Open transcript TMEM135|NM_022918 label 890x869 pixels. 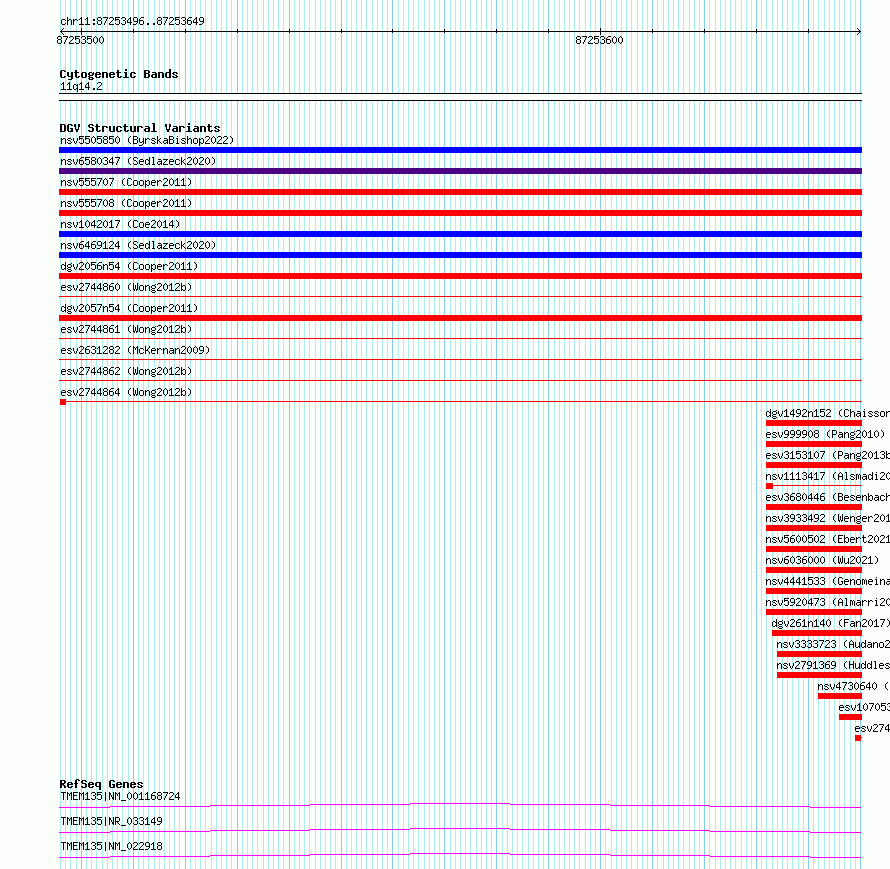[111, 846]
